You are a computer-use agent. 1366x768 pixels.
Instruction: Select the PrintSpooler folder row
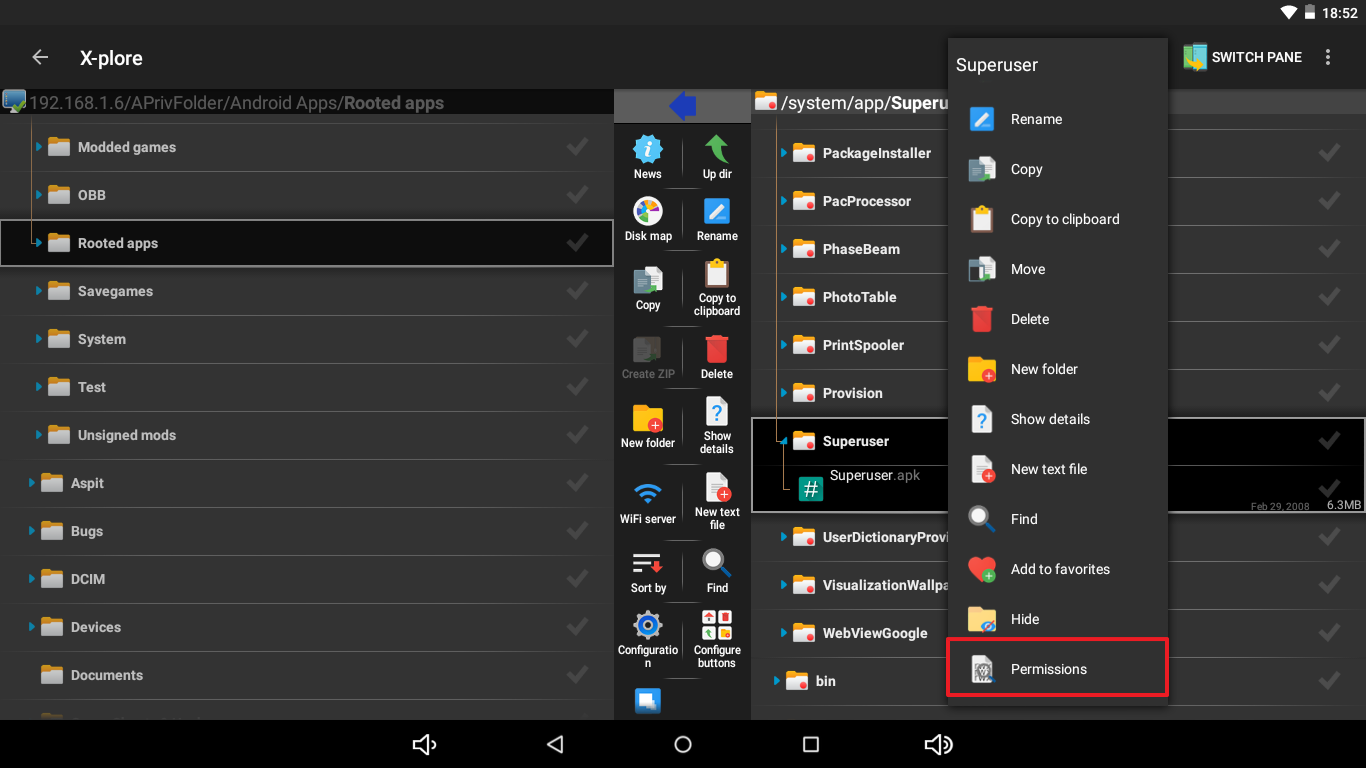tap(1058, 345)
